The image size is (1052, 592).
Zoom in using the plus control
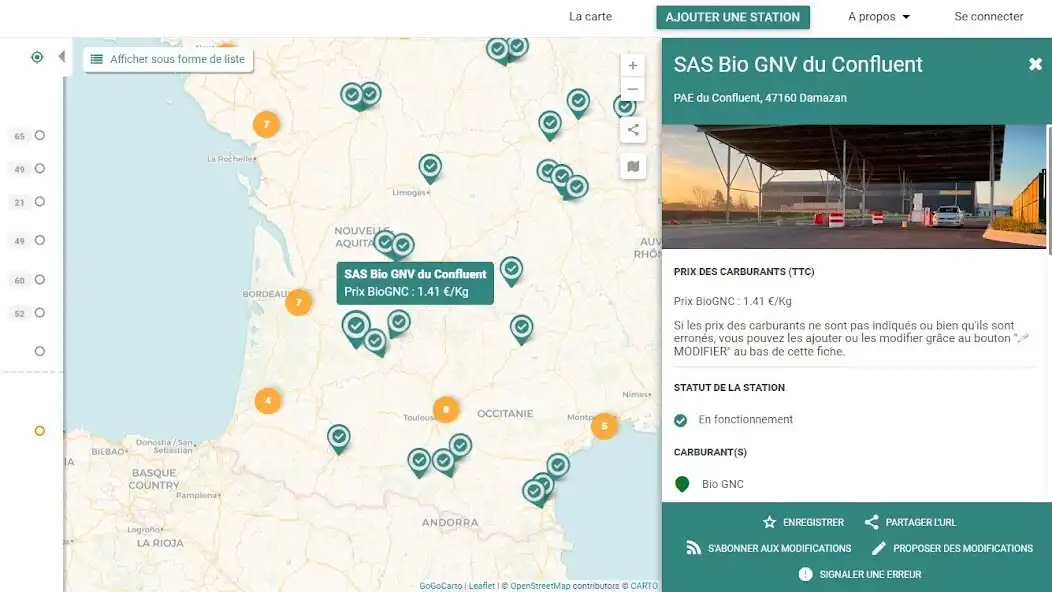[632, 65]
